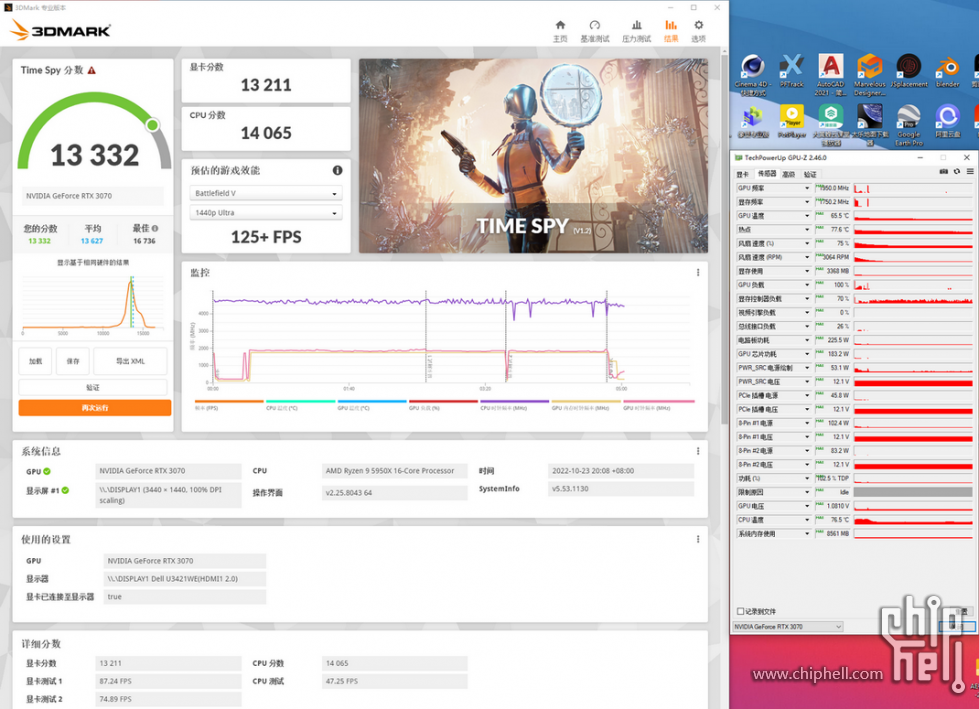Expand the CPU 温度 sensor dropdown

(807, 520)
